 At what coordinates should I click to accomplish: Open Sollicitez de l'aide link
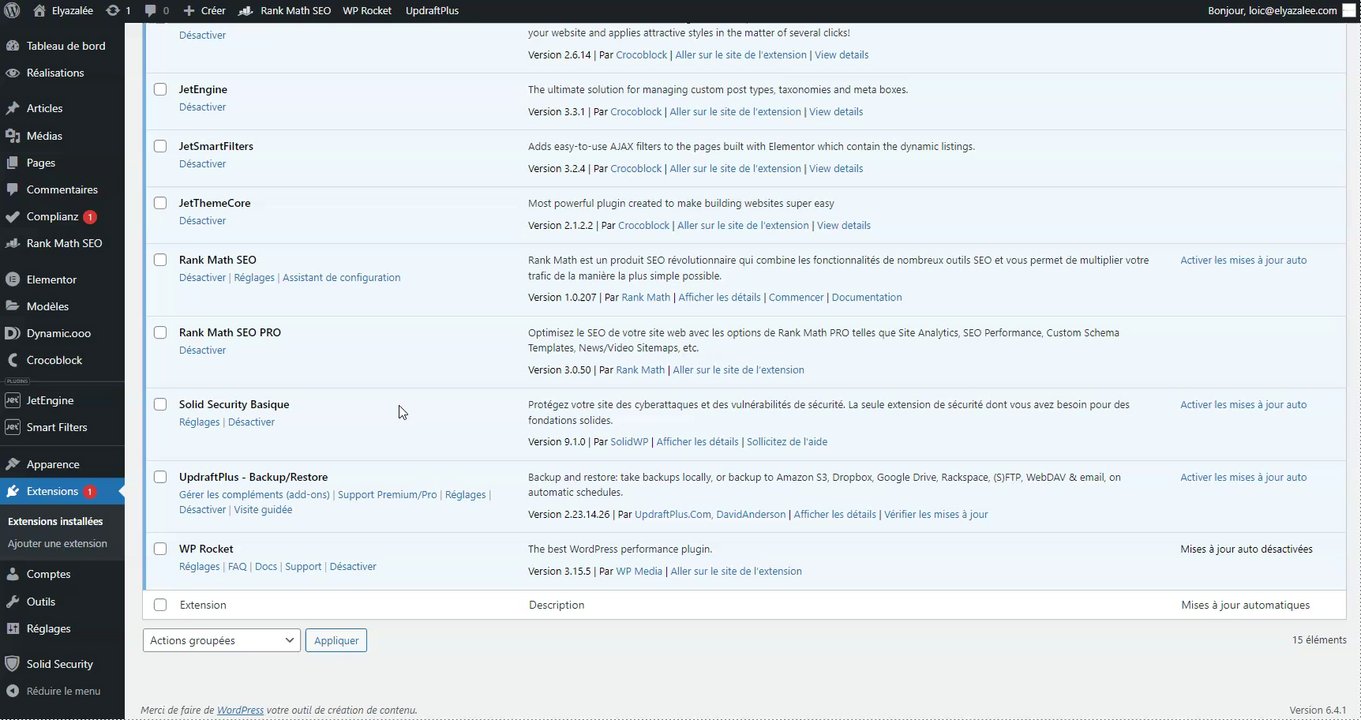[x=787, y=442]
